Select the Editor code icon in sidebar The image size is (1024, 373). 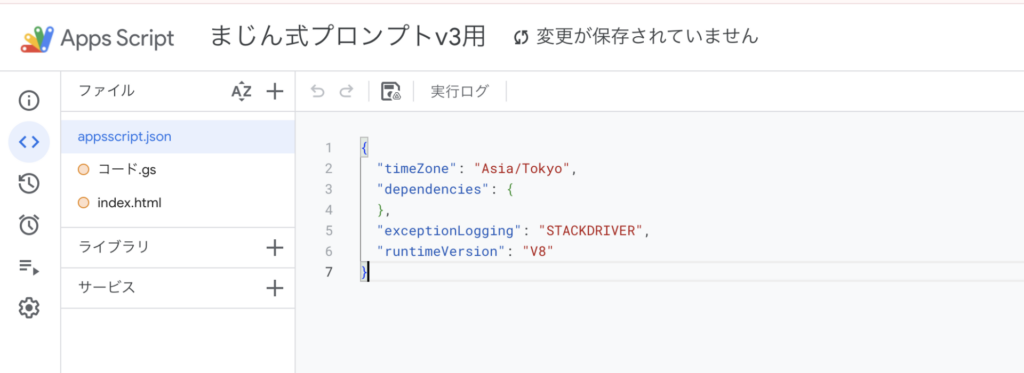(x=29, y=142)
